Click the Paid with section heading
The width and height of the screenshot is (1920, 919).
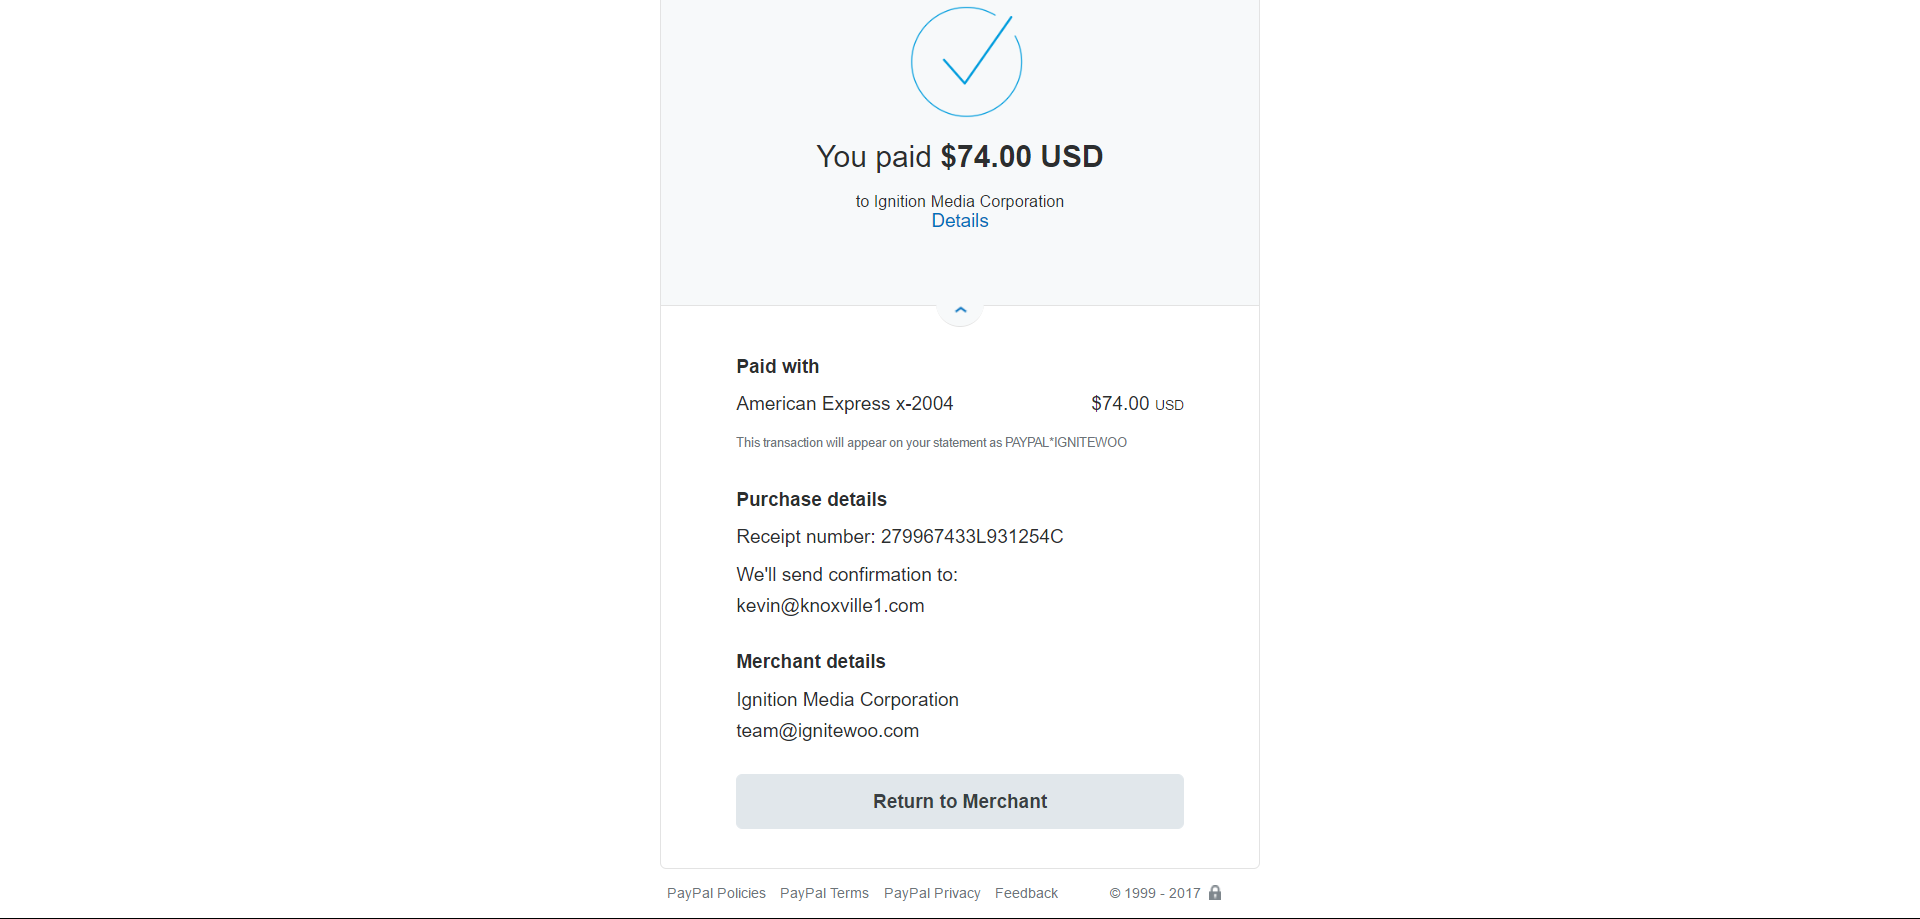coord(777,367)
